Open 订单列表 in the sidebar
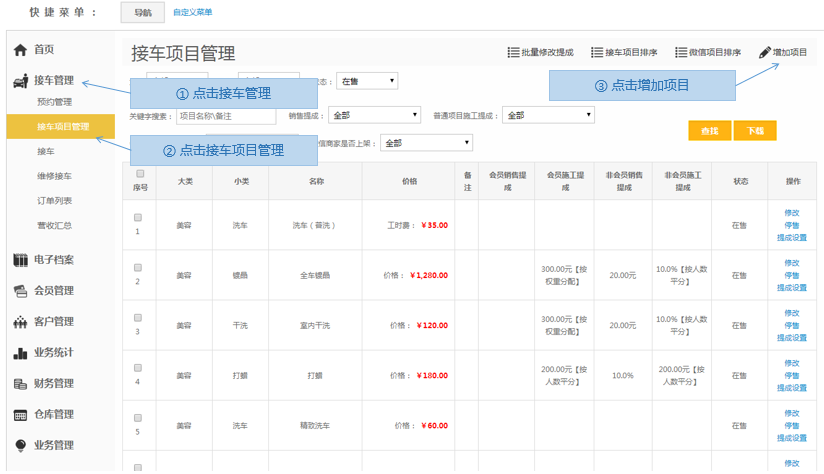Screen dimensions: 824x474 [54, 201]
